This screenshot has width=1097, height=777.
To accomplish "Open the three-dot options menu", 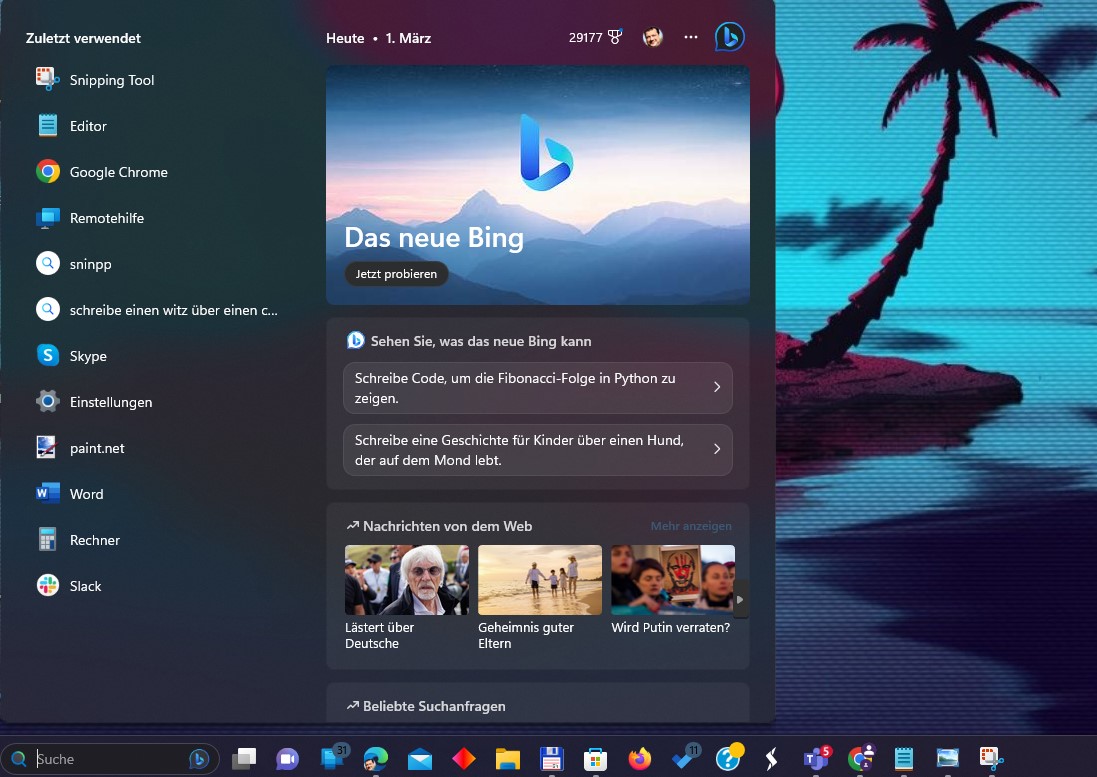I will coord(691,37).
